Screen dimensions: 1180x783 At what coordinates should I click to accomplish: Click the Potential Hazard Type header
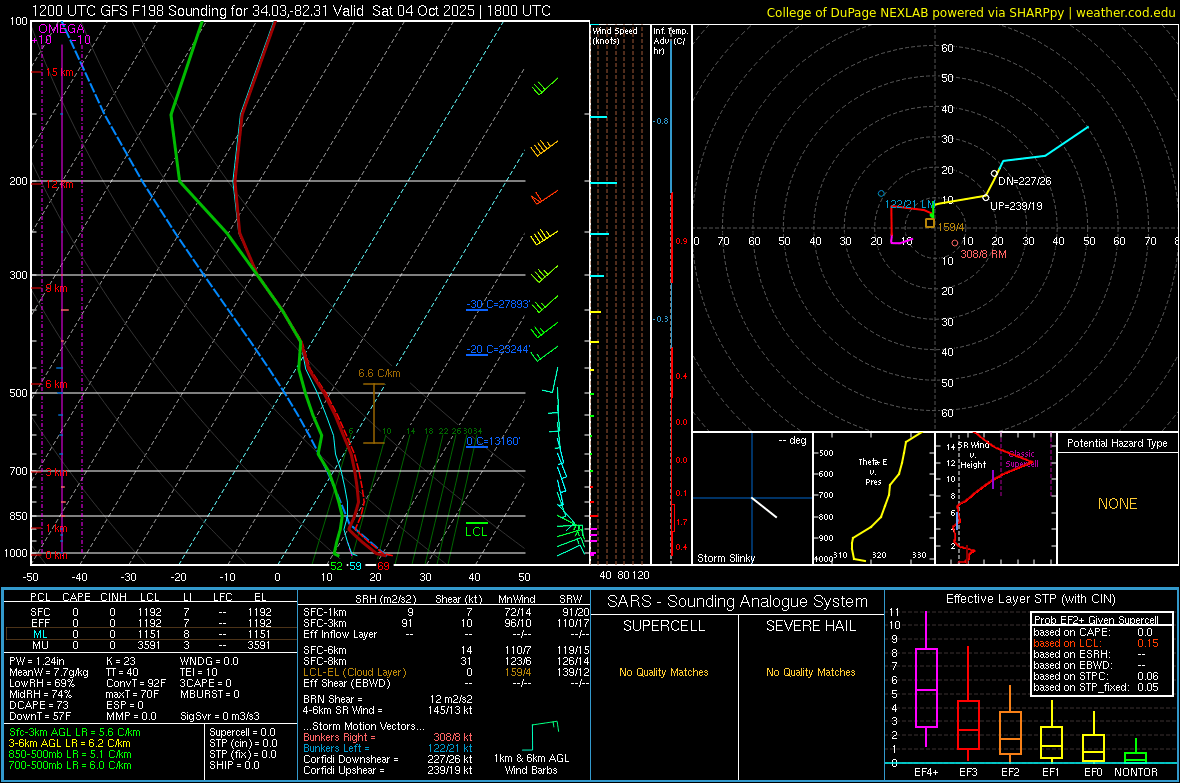tap(1117, 443)
